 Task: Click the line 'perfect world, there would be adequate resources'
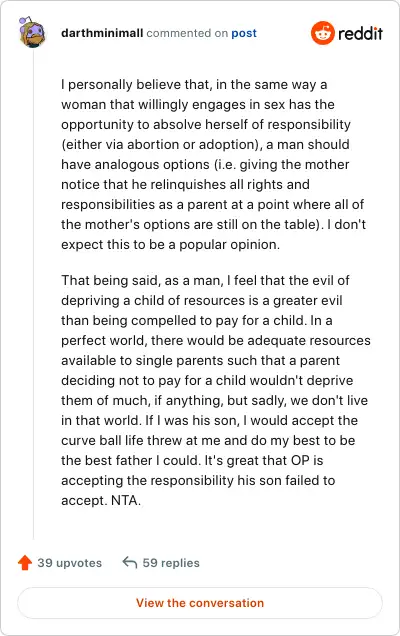click(216, 340)
